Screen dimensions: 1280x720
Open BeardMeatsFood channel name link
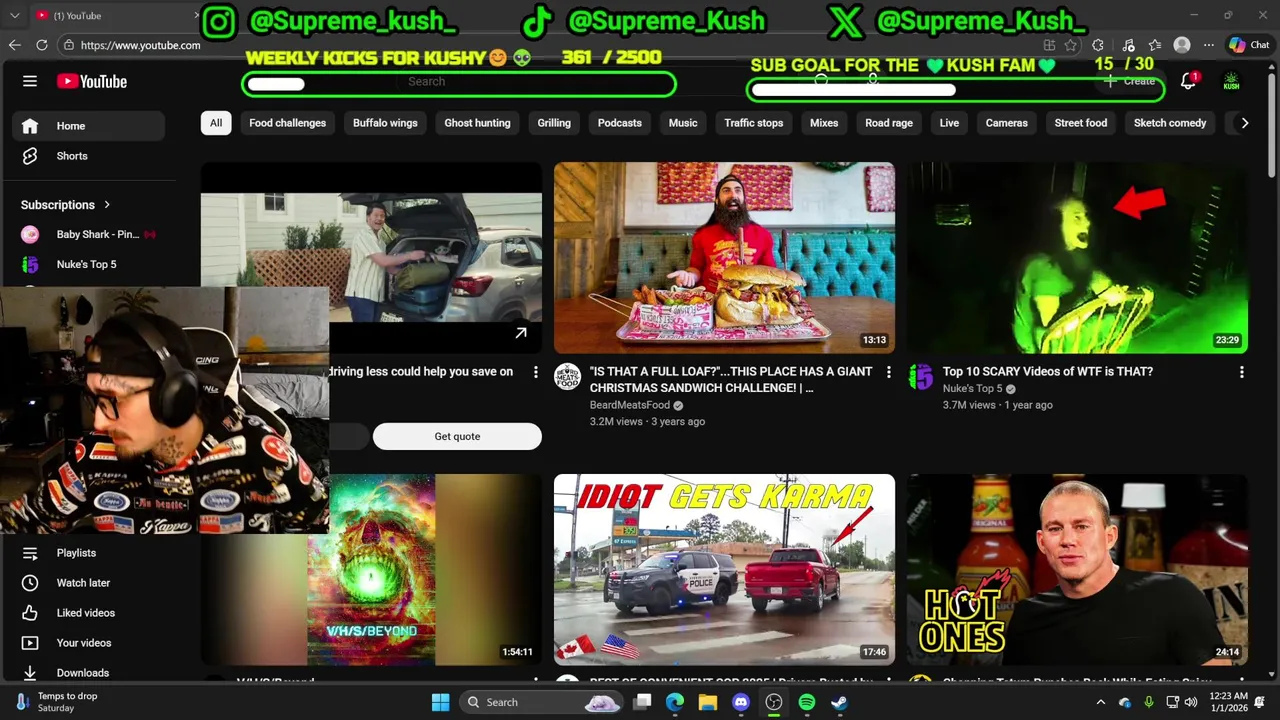point(629,405)
